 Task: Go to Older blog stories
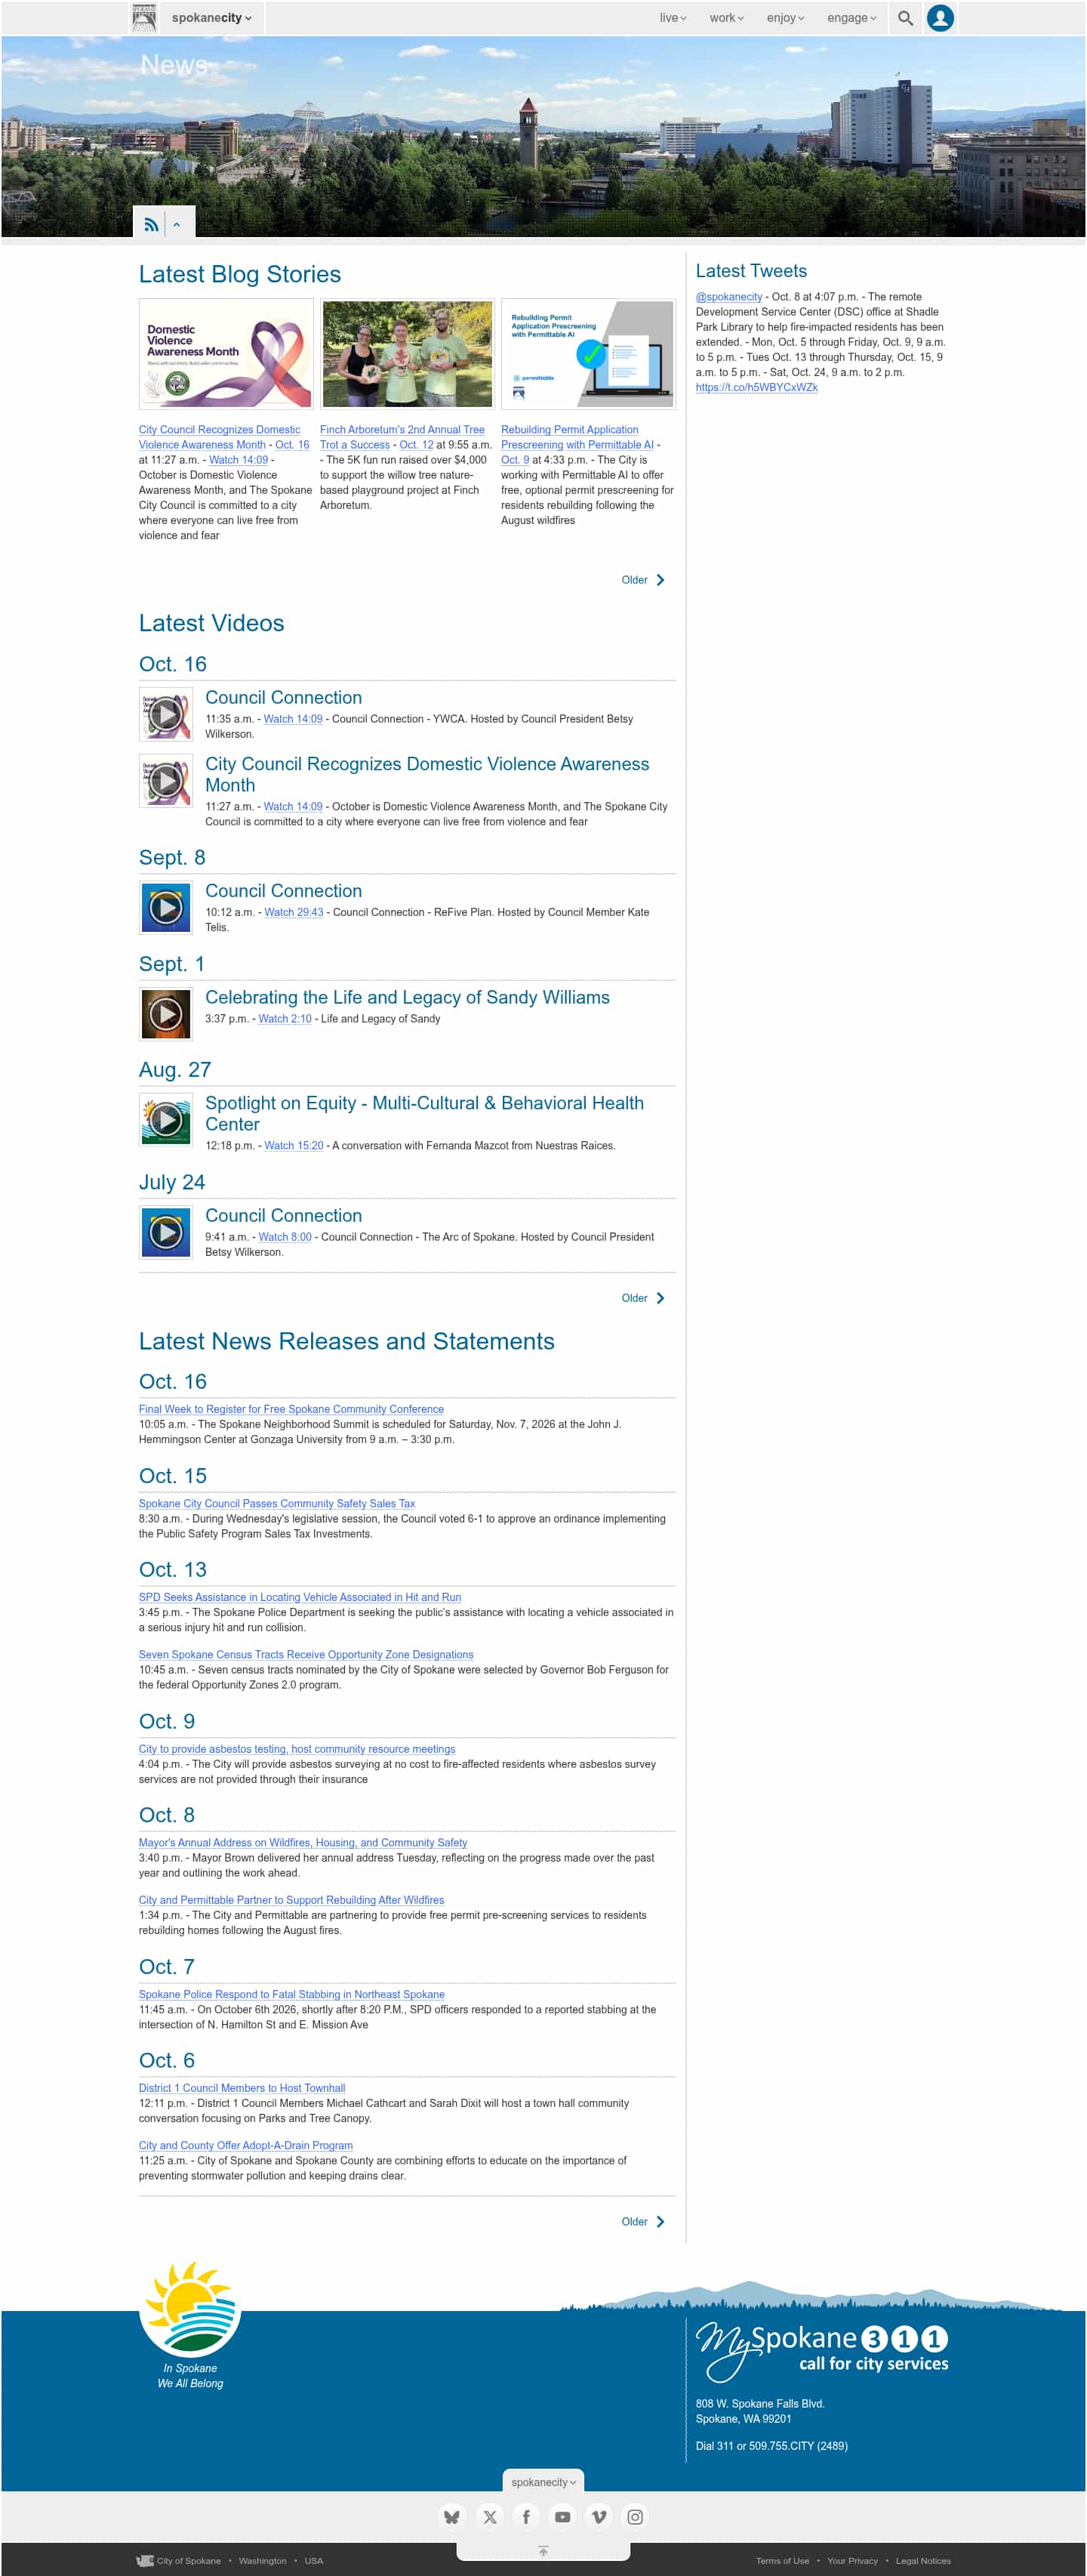click(x=643, y=580)
